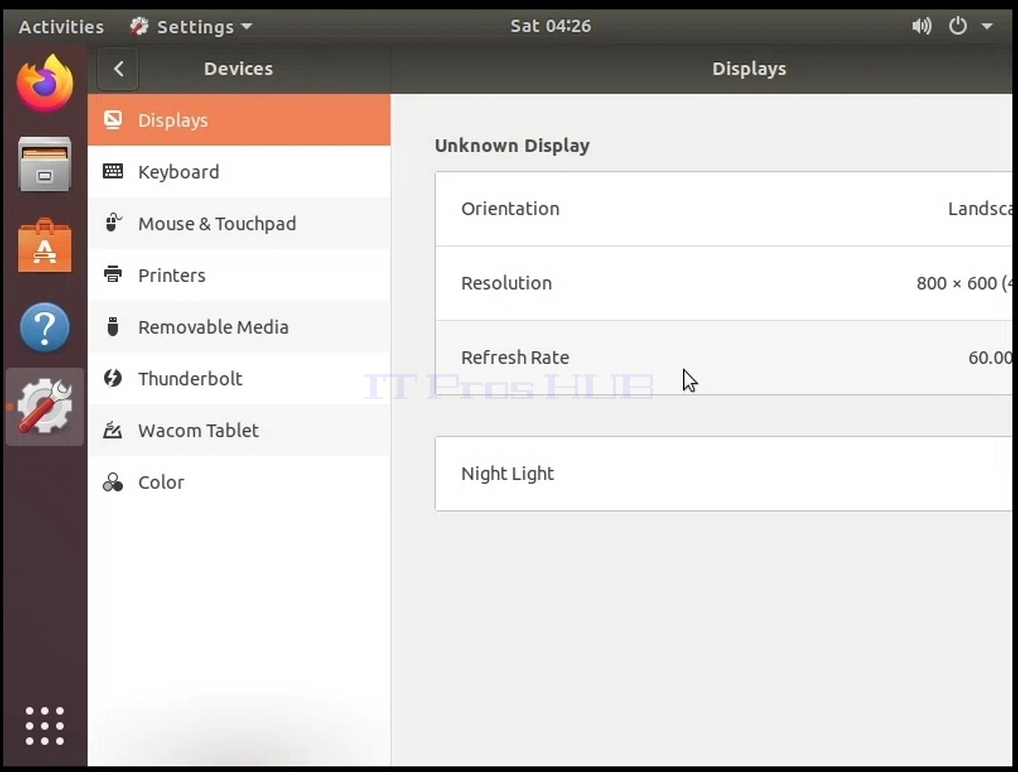Select Mouse & Touchpad in sidebar
Viewport: 1018px width, 772px height.
coord(239,223)
